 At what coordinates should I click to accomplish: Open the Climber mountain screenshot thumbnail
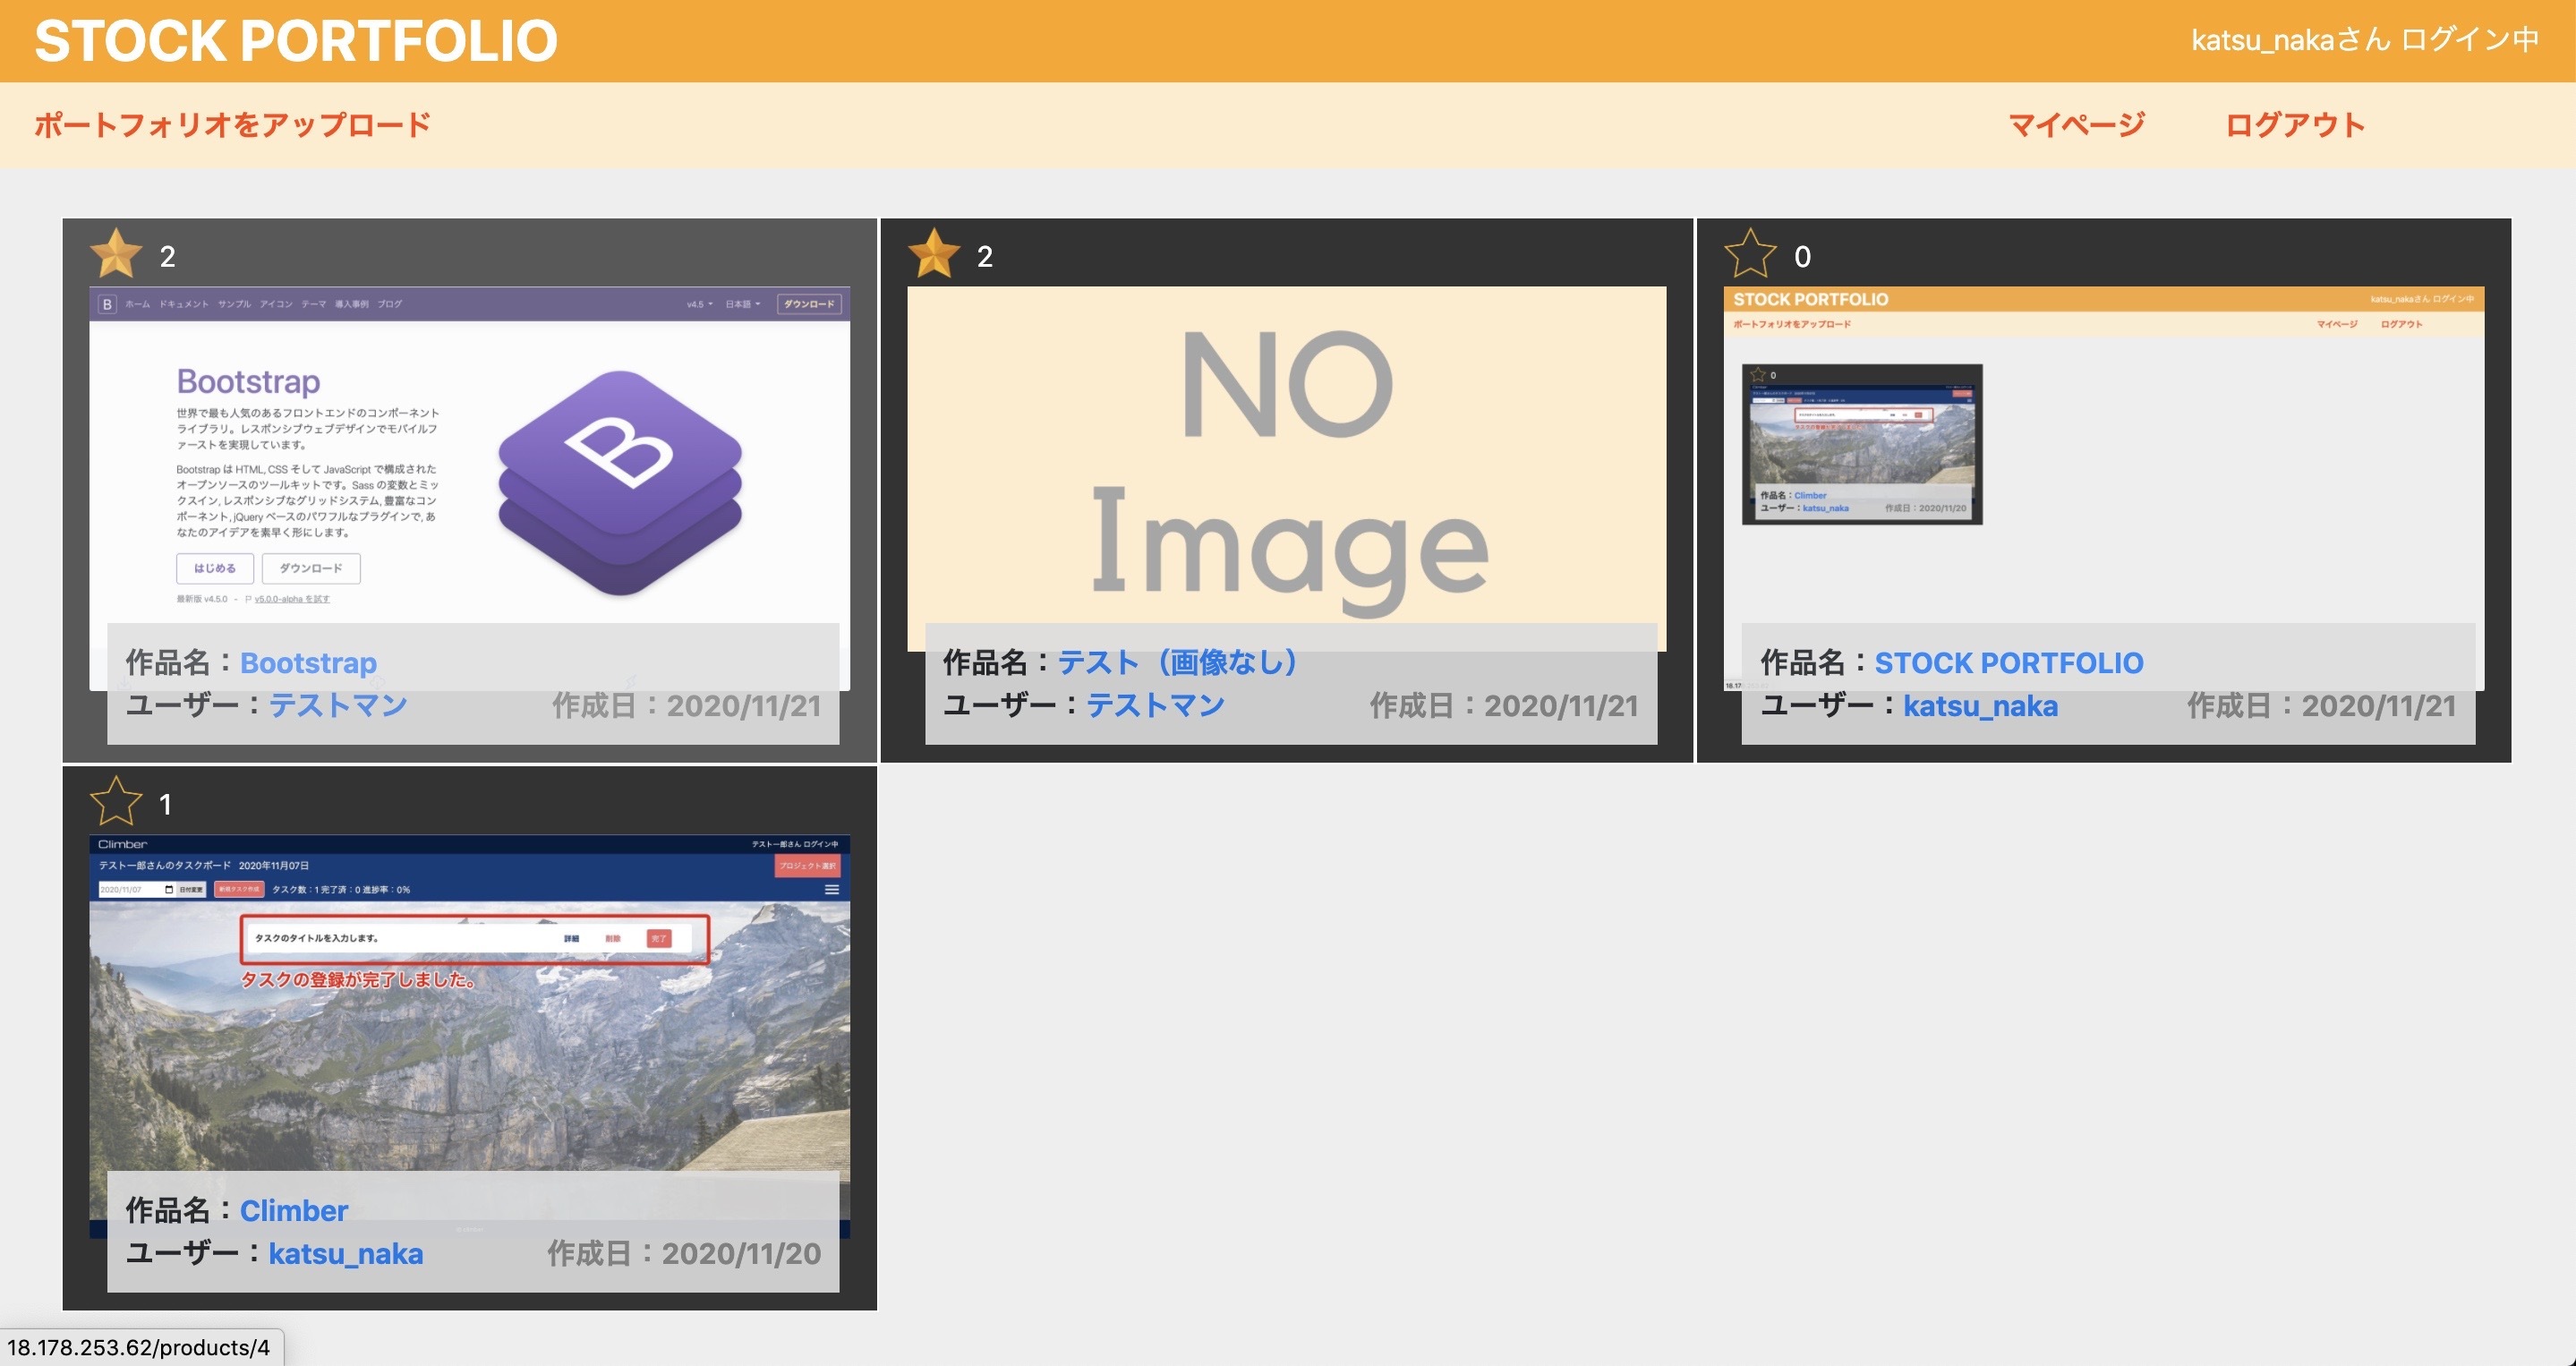pos(470,1040)
